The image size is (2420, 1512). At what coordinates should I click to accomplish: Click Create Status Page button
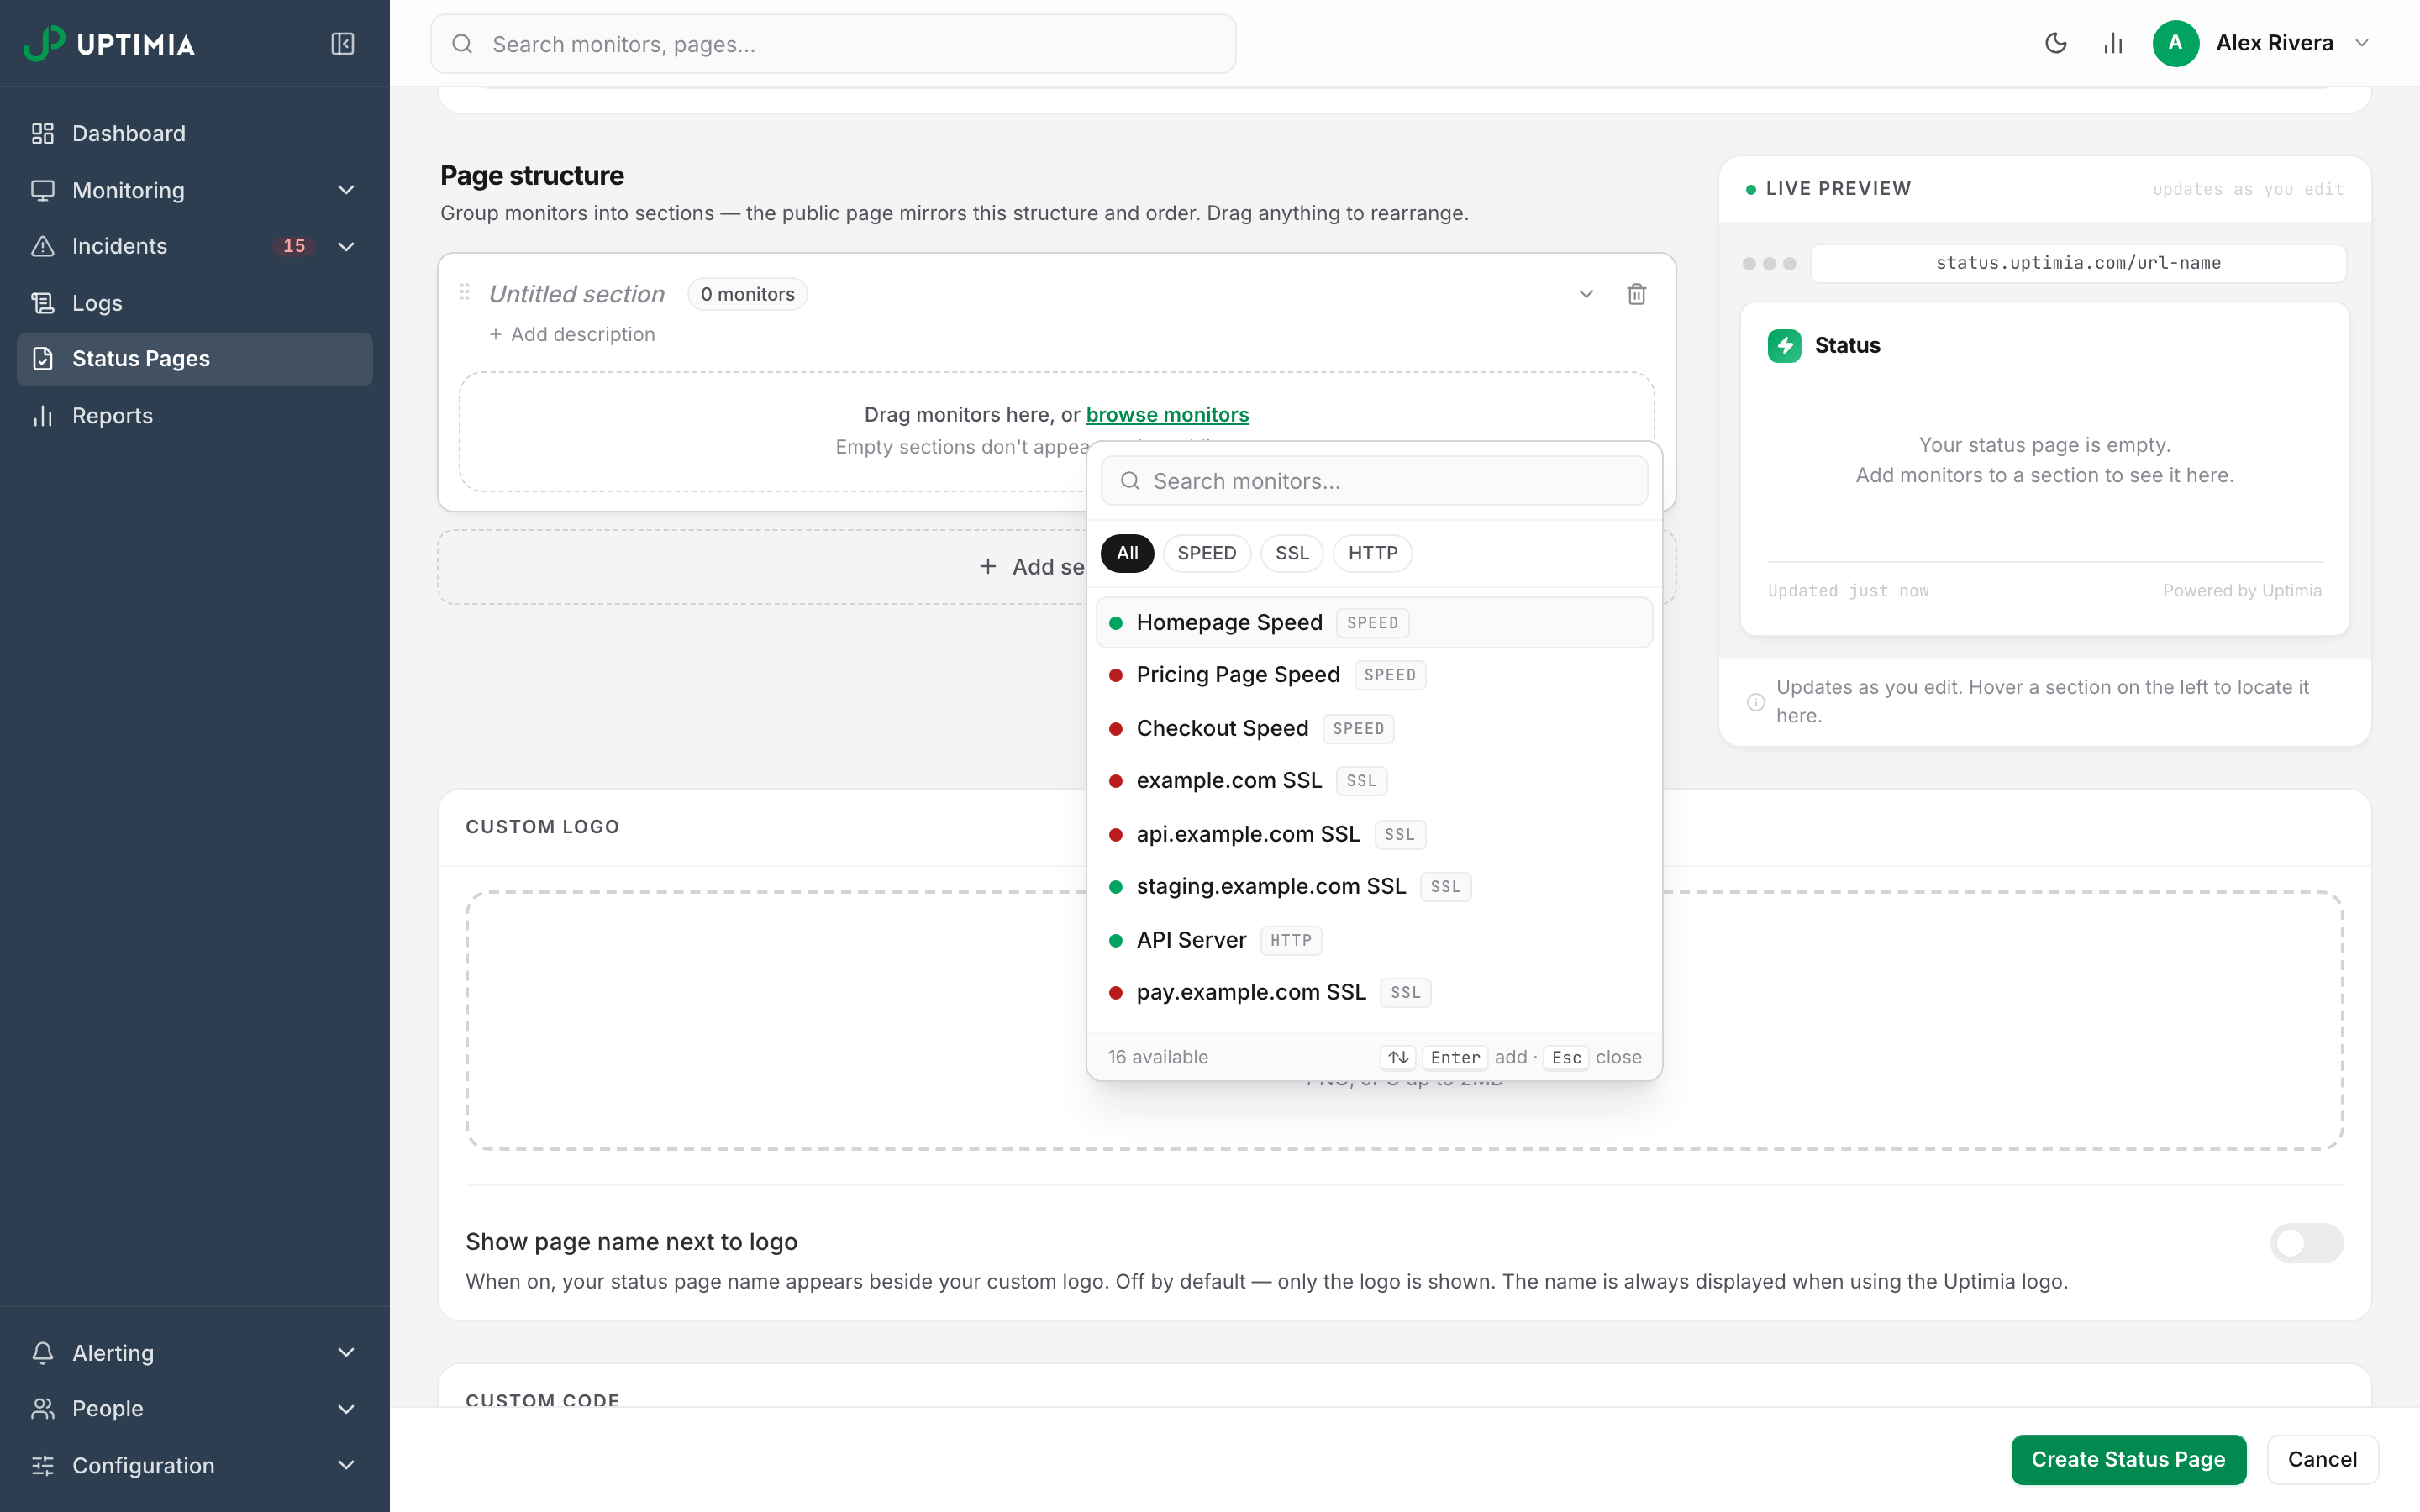click(x=2128, y=1459)
